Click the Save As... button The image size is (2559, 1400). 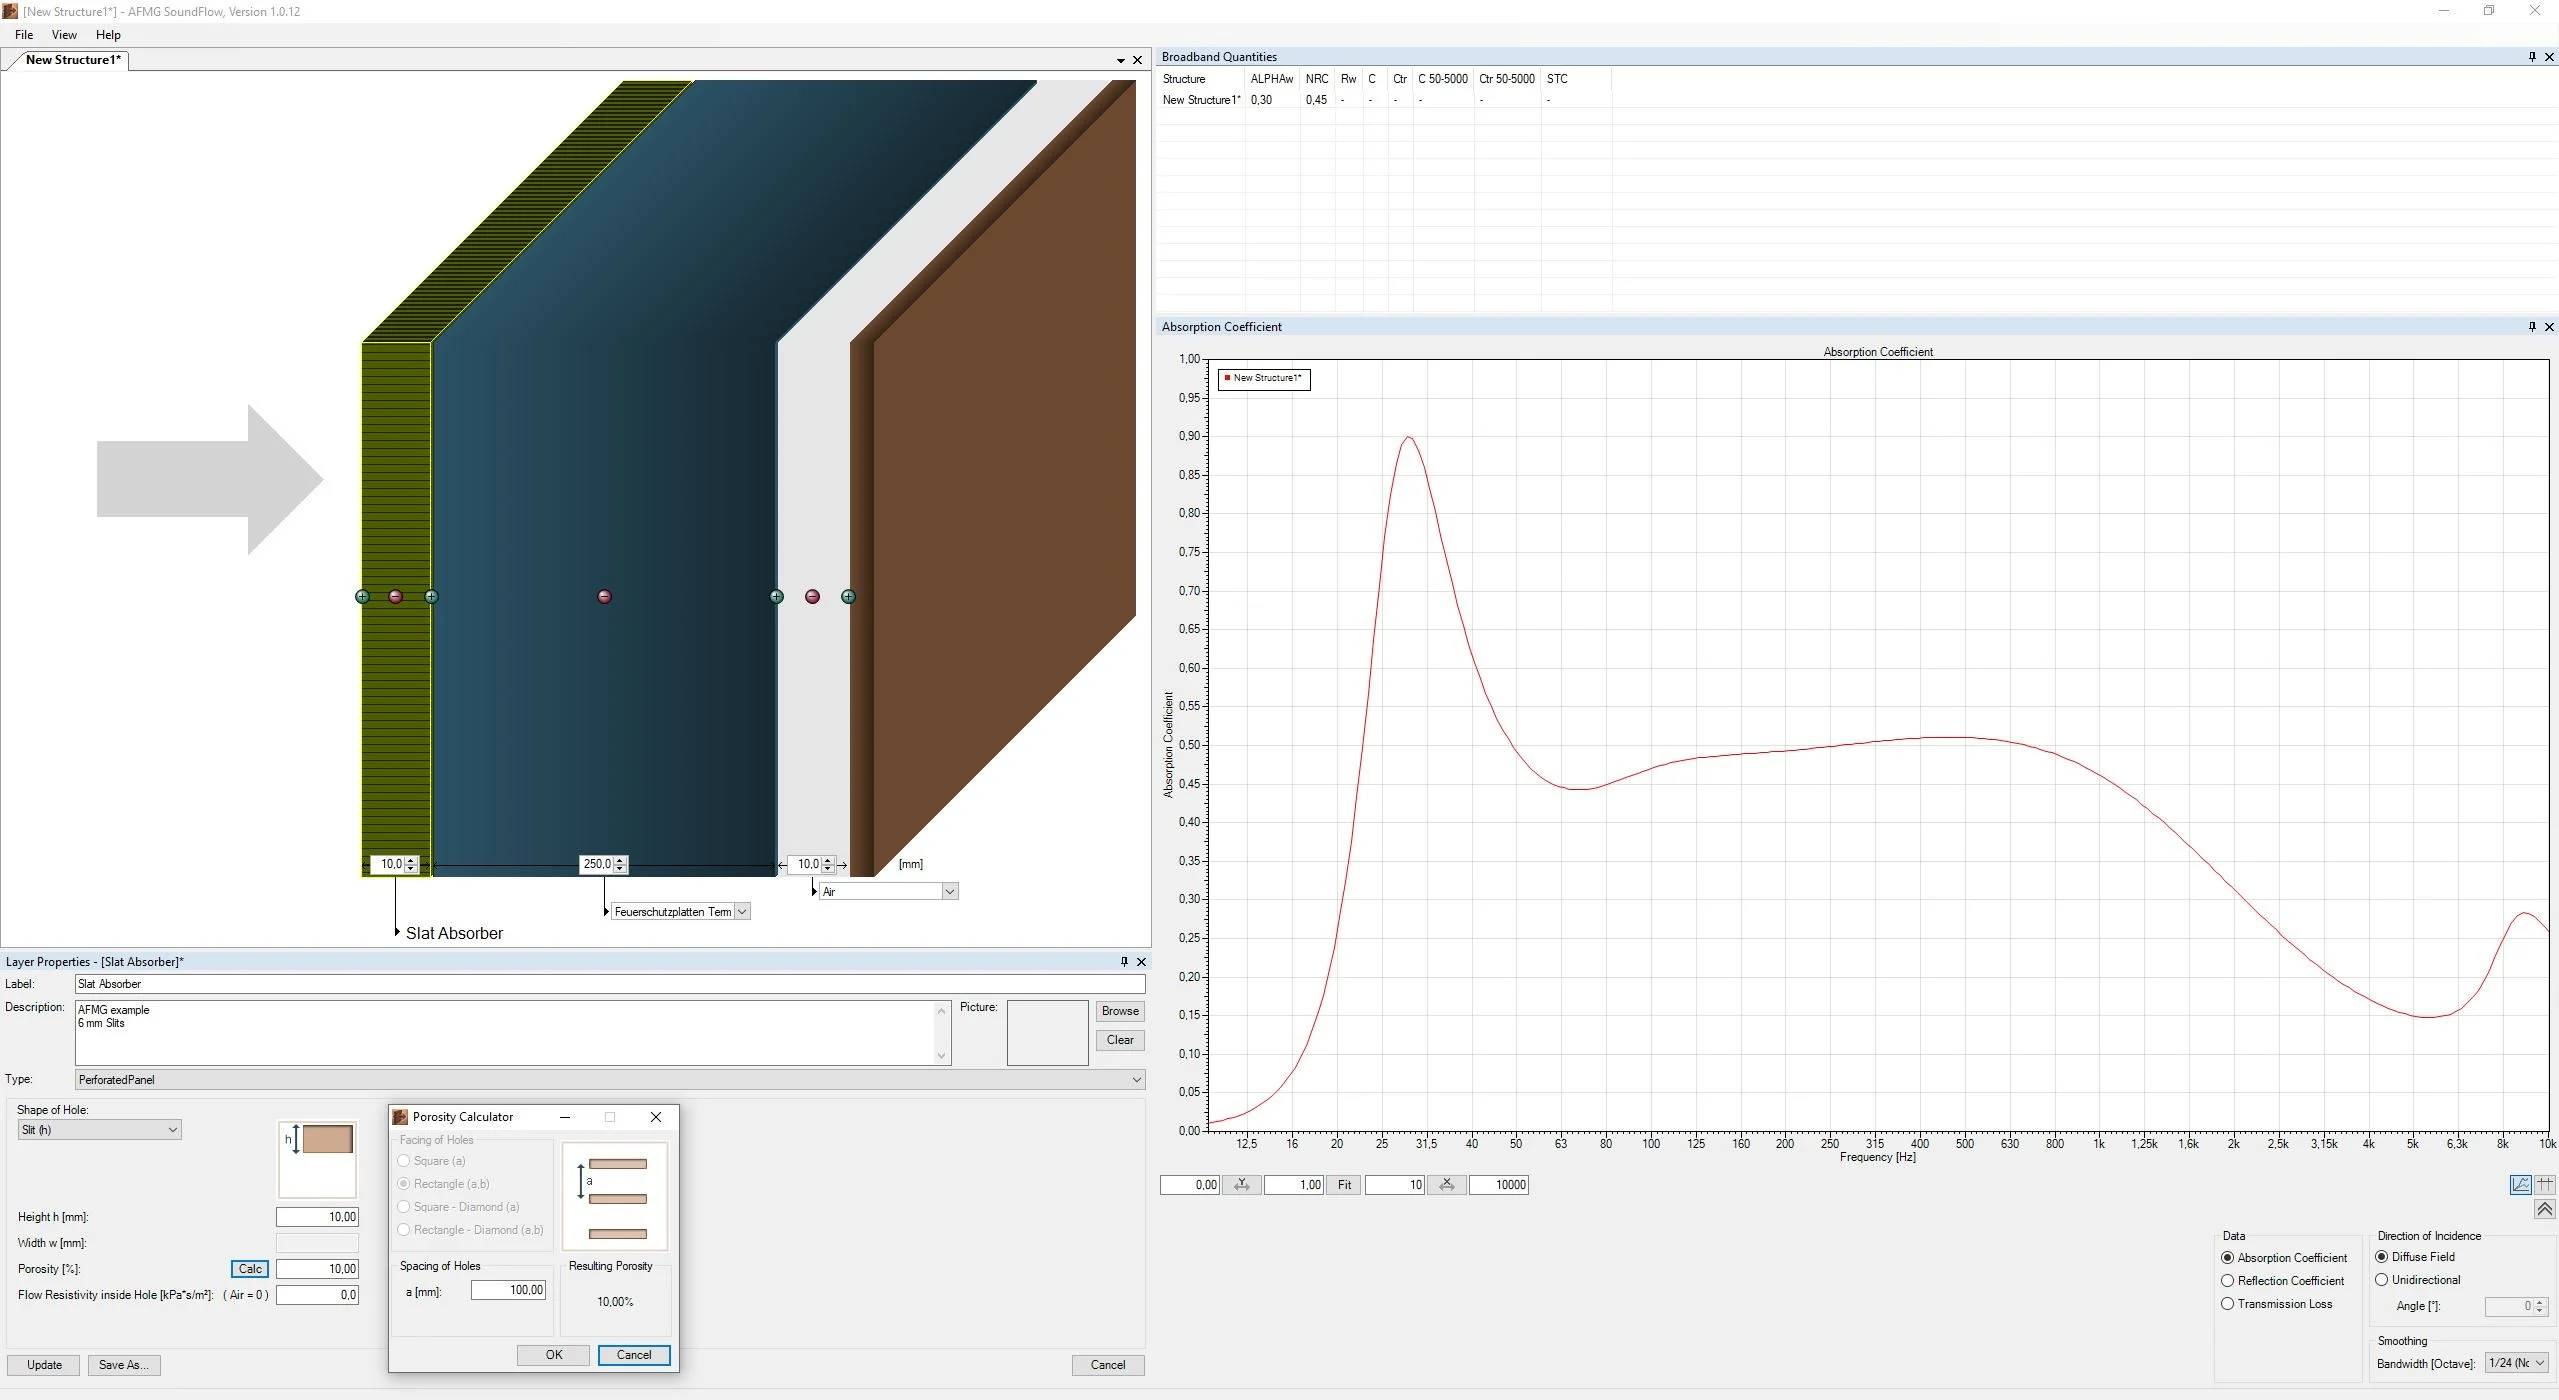click(x=124, y=1365)
